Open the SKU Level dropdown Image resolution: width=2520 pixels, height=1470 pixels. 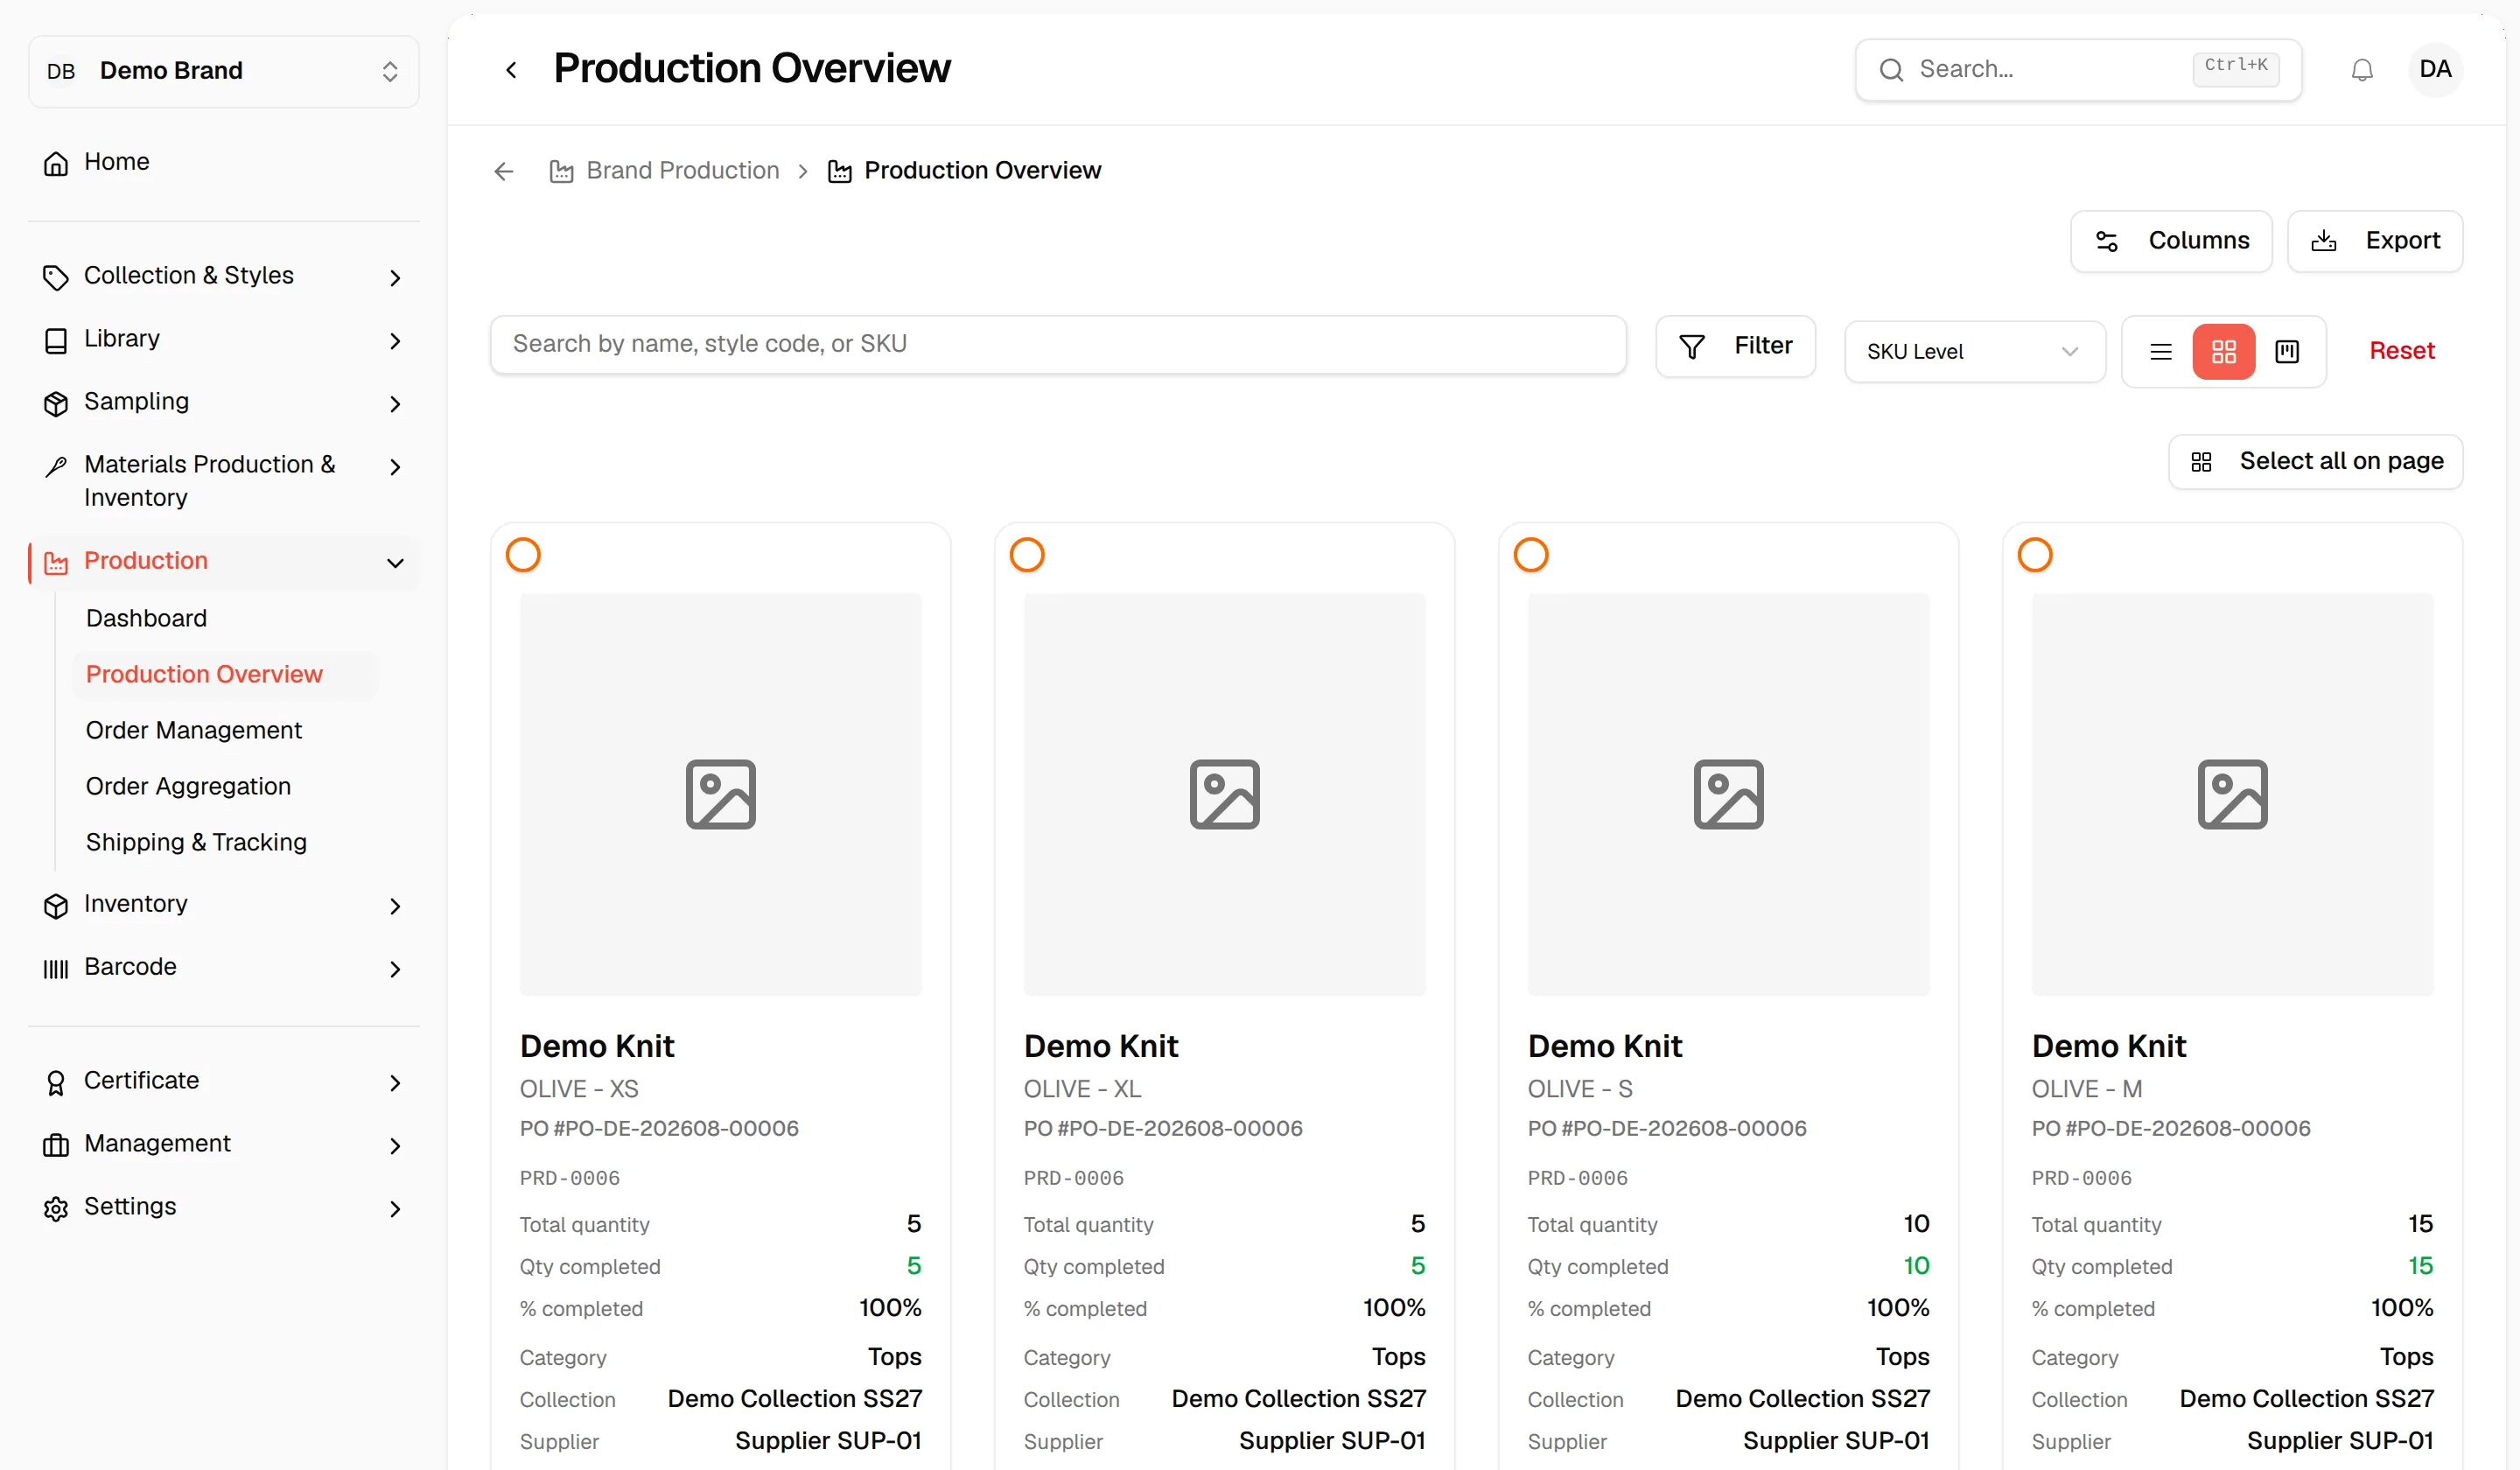coord(1974,352)
